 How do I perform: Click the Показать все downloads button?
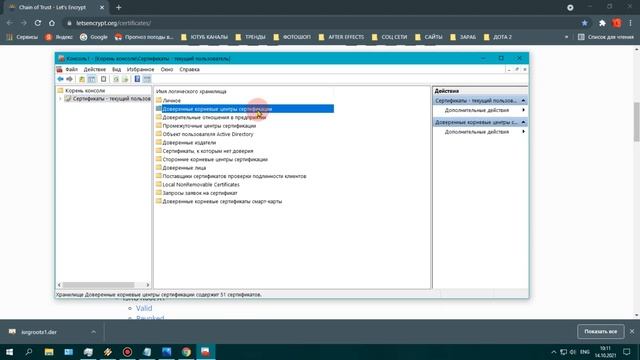click(600, 331)
